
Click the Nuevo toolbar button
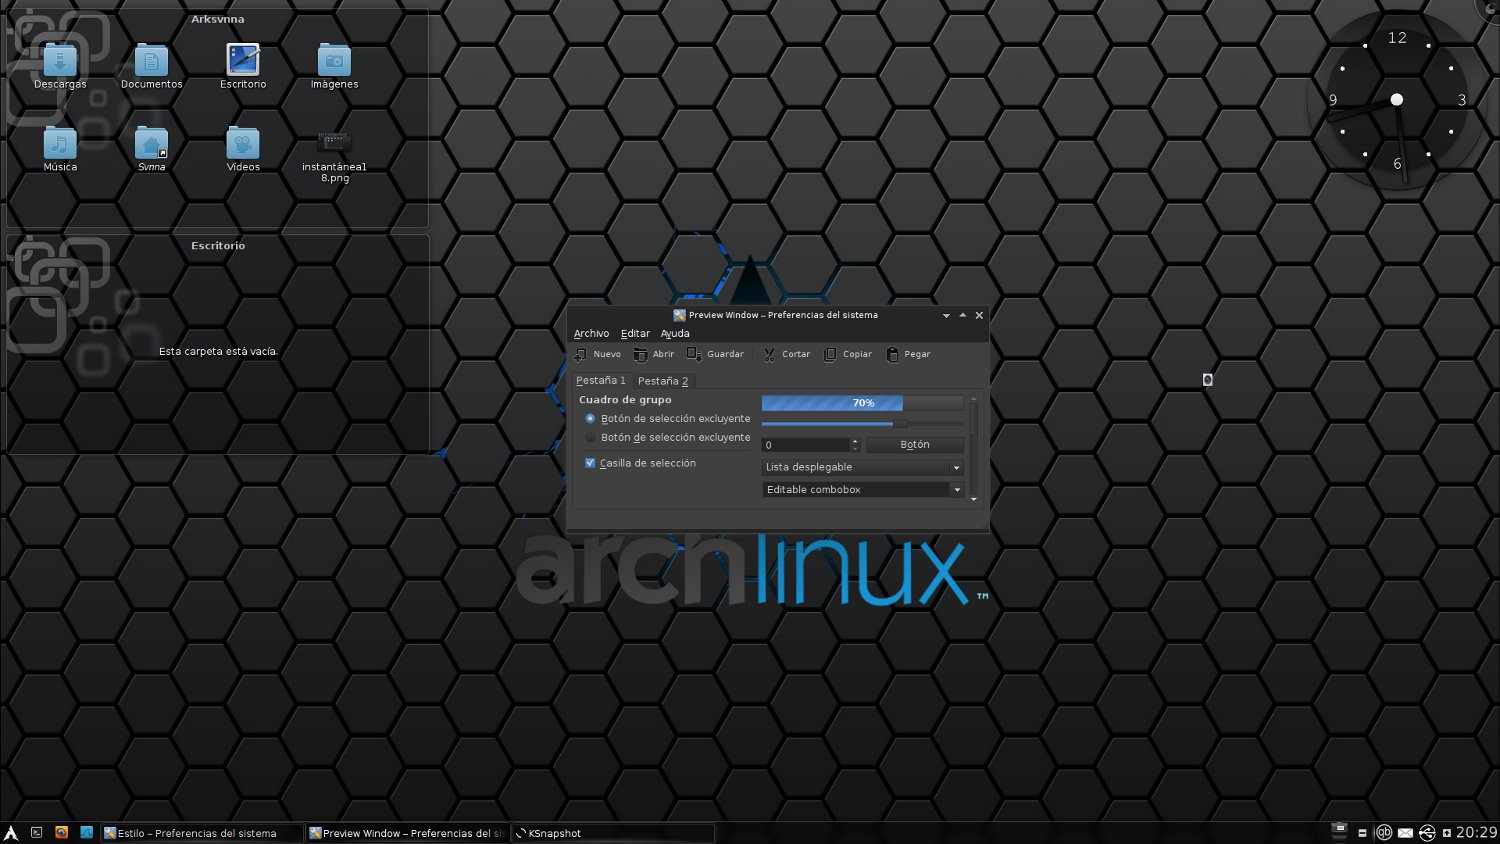pos(597,354)
